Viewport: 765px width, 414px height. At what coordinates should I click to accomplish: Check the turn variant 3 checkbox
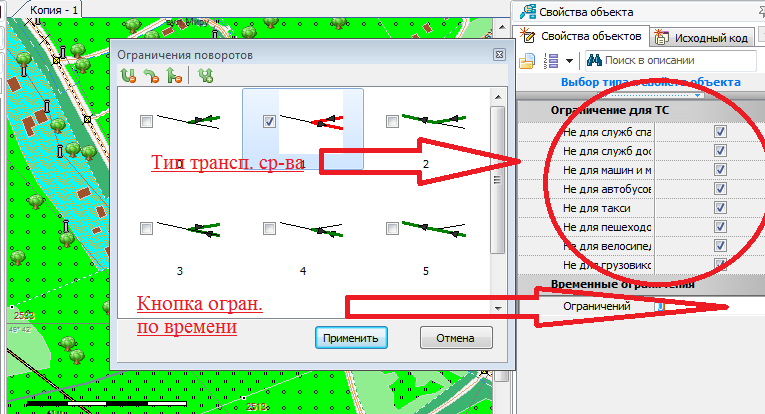(147, 229)
